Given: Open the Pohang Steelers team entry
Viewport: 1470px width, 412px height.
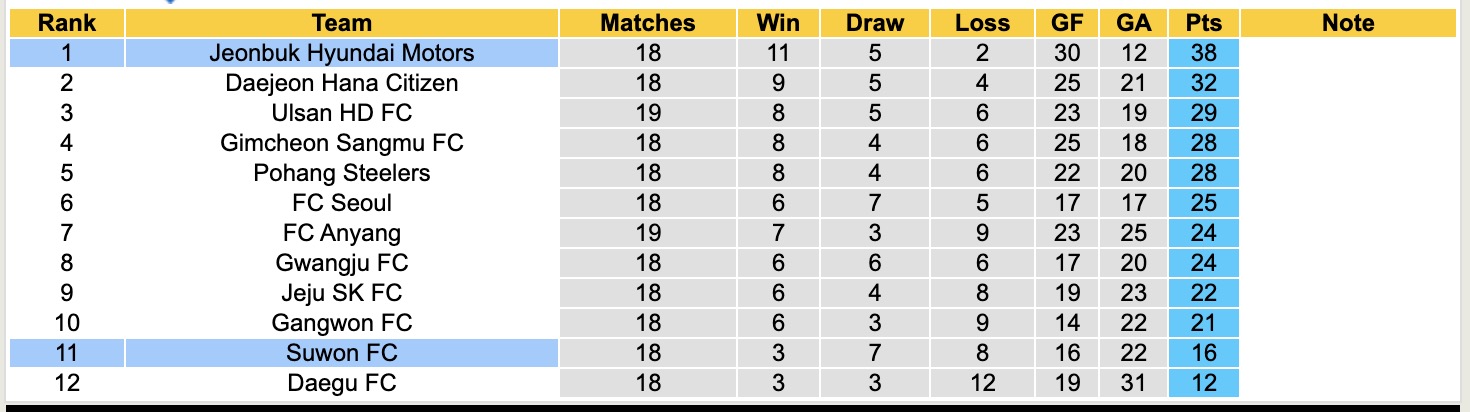Looking at the screenshot, I should [x=342, y=173].
